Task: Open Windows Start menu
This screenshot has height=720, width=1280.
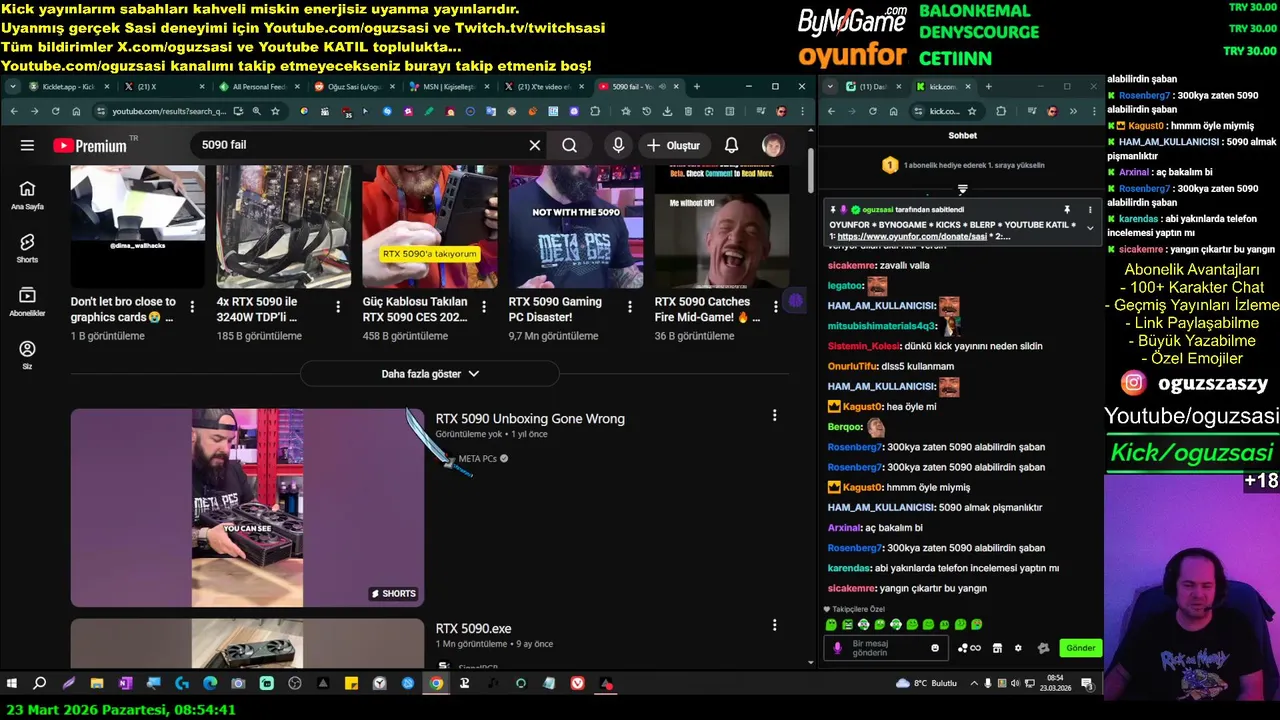Action: coord(12,684)
